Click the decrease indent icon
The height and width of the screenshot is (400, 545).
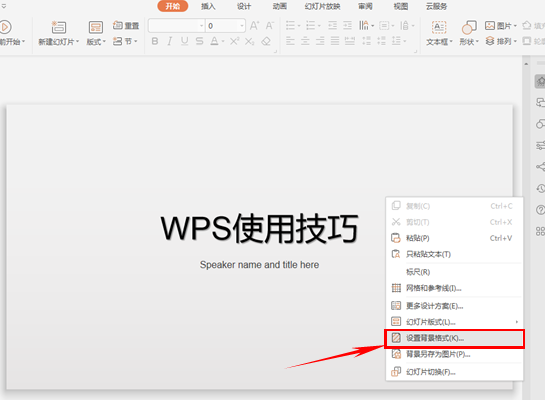pyautogui.click(x=332, y=26)
